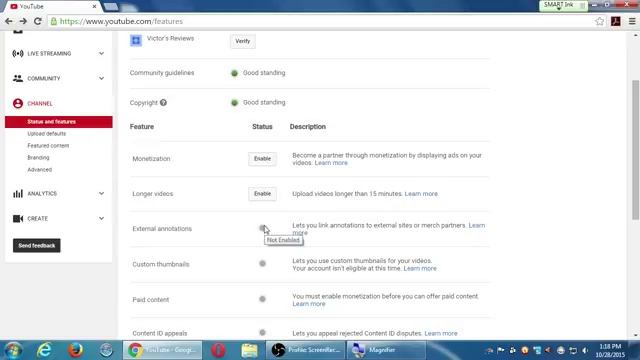Open the file explorer taskbar icon
Screen dimensions: 640x360
coord(249,350)
